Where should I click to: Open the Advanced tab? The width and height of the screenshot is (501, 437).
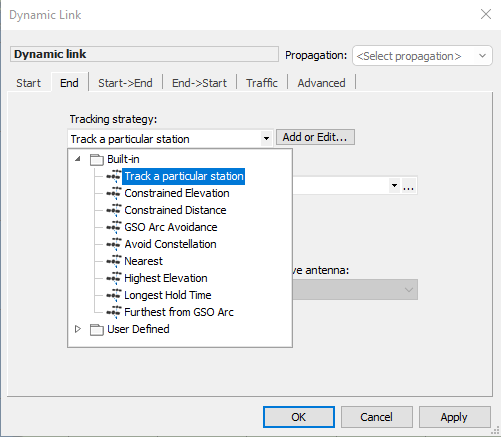click(322, 83)
